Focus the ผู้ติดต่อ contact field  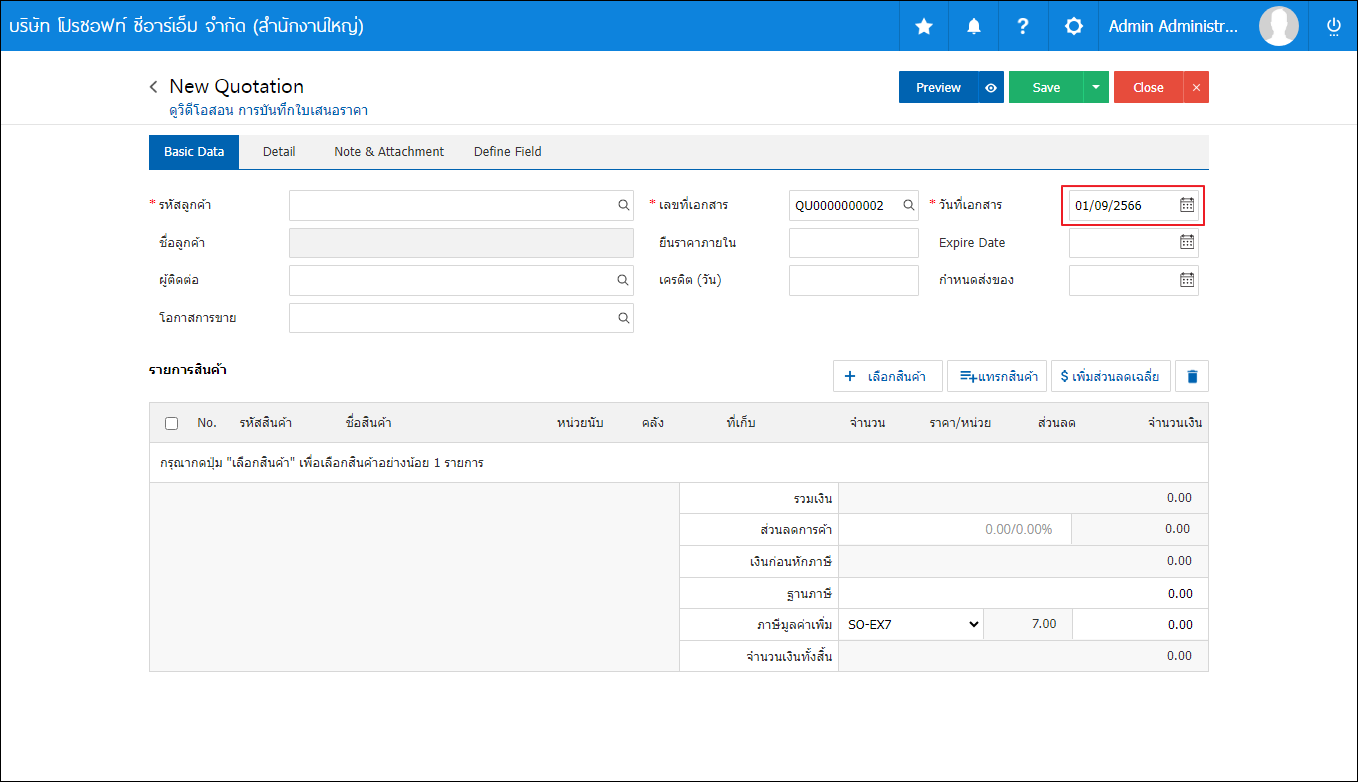pos(461,280)
